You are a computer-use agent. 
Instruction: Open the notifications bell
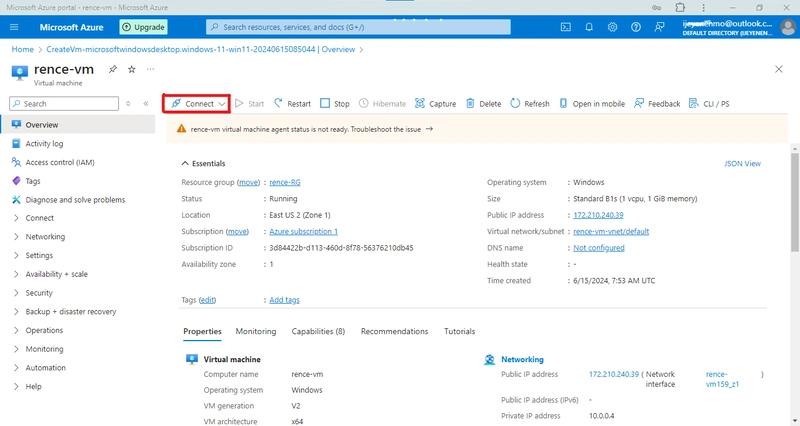[589, 27]
